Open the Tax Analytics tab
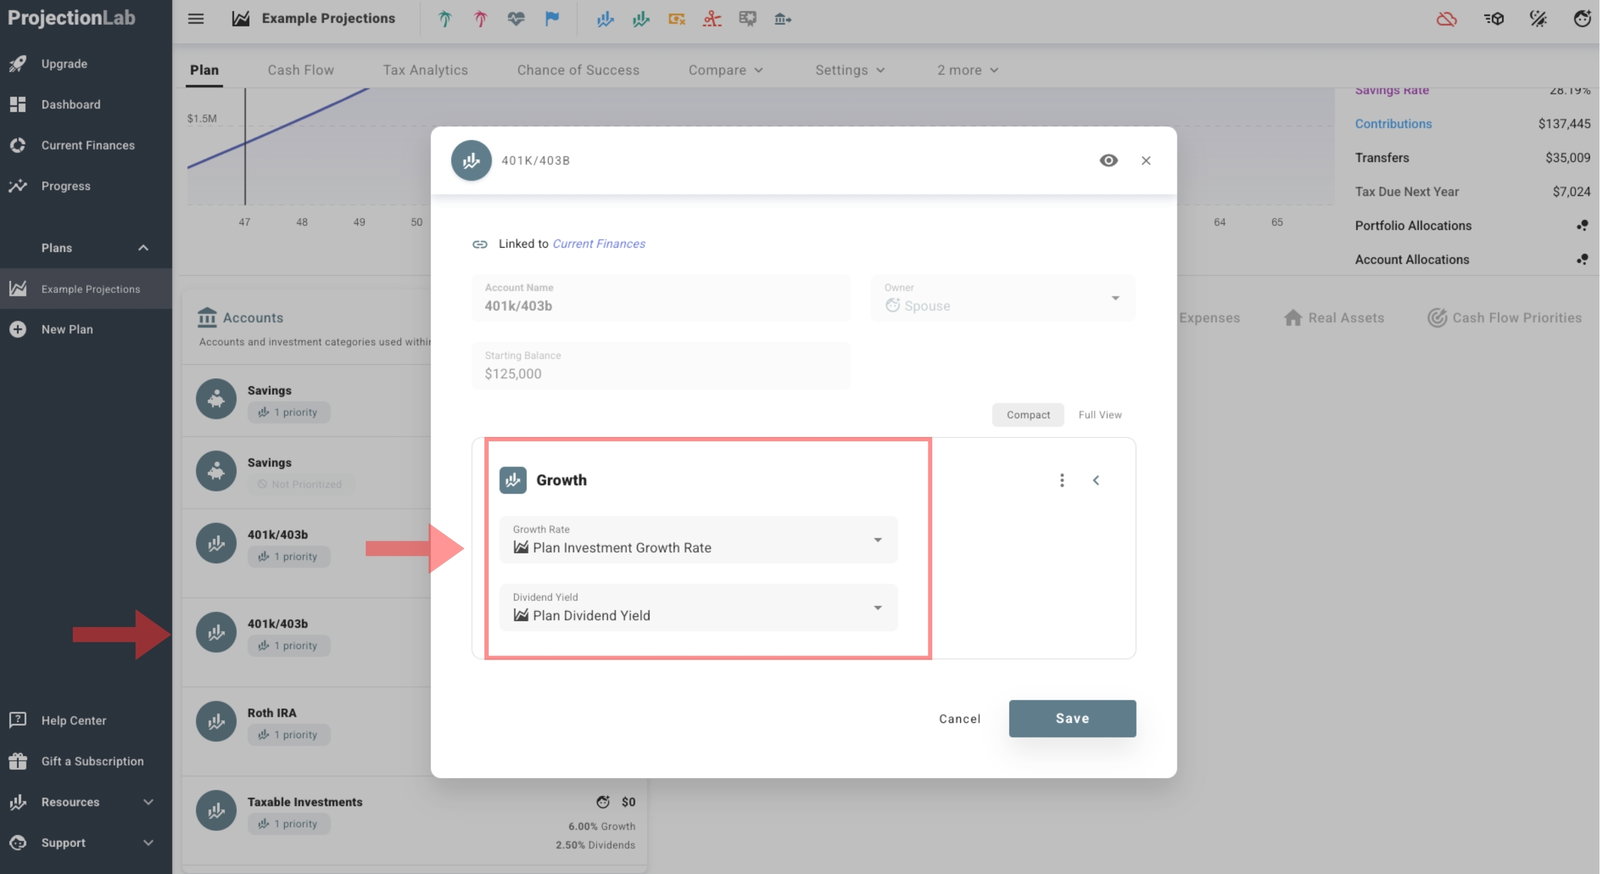 [425, 70]
